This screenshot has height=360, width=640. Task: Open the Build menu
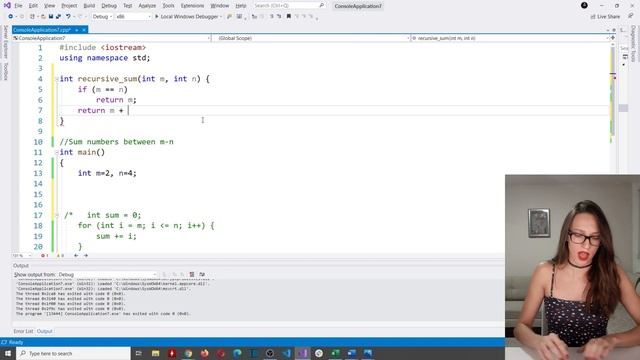(x=89, y=6)
